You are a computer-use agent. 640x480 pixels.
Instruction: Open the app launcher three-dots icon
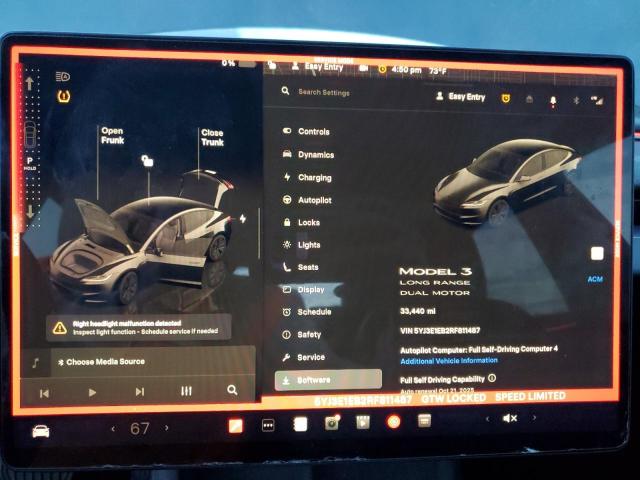coord(268,425)
